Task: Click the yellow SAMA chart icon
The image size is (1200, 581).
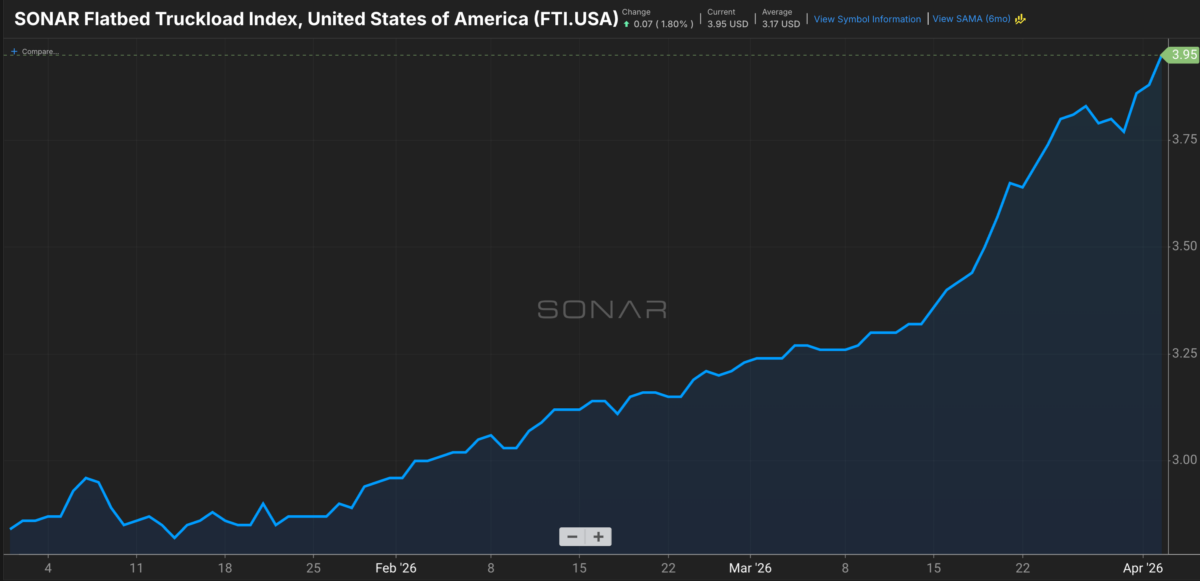Action: click(x=1021, y=19)
